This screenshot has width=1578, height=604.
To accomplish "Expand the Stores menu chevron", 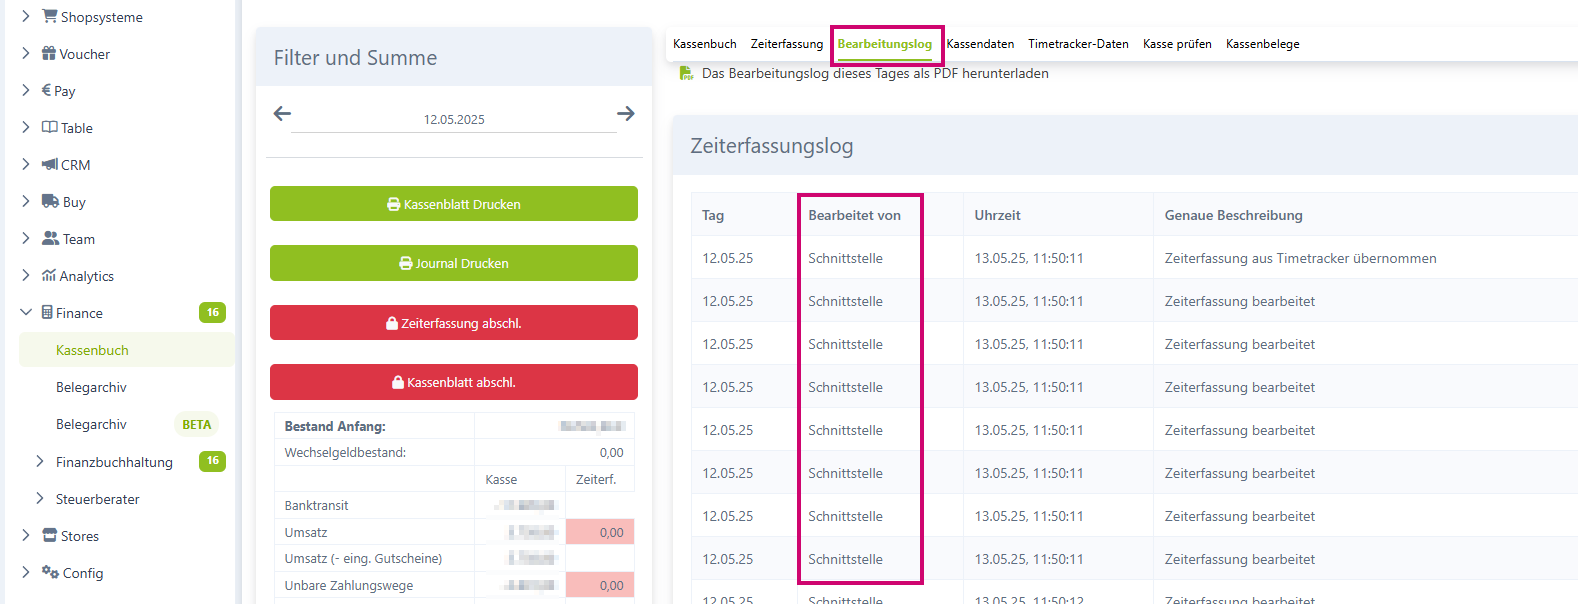I will (x=25, y=535).
